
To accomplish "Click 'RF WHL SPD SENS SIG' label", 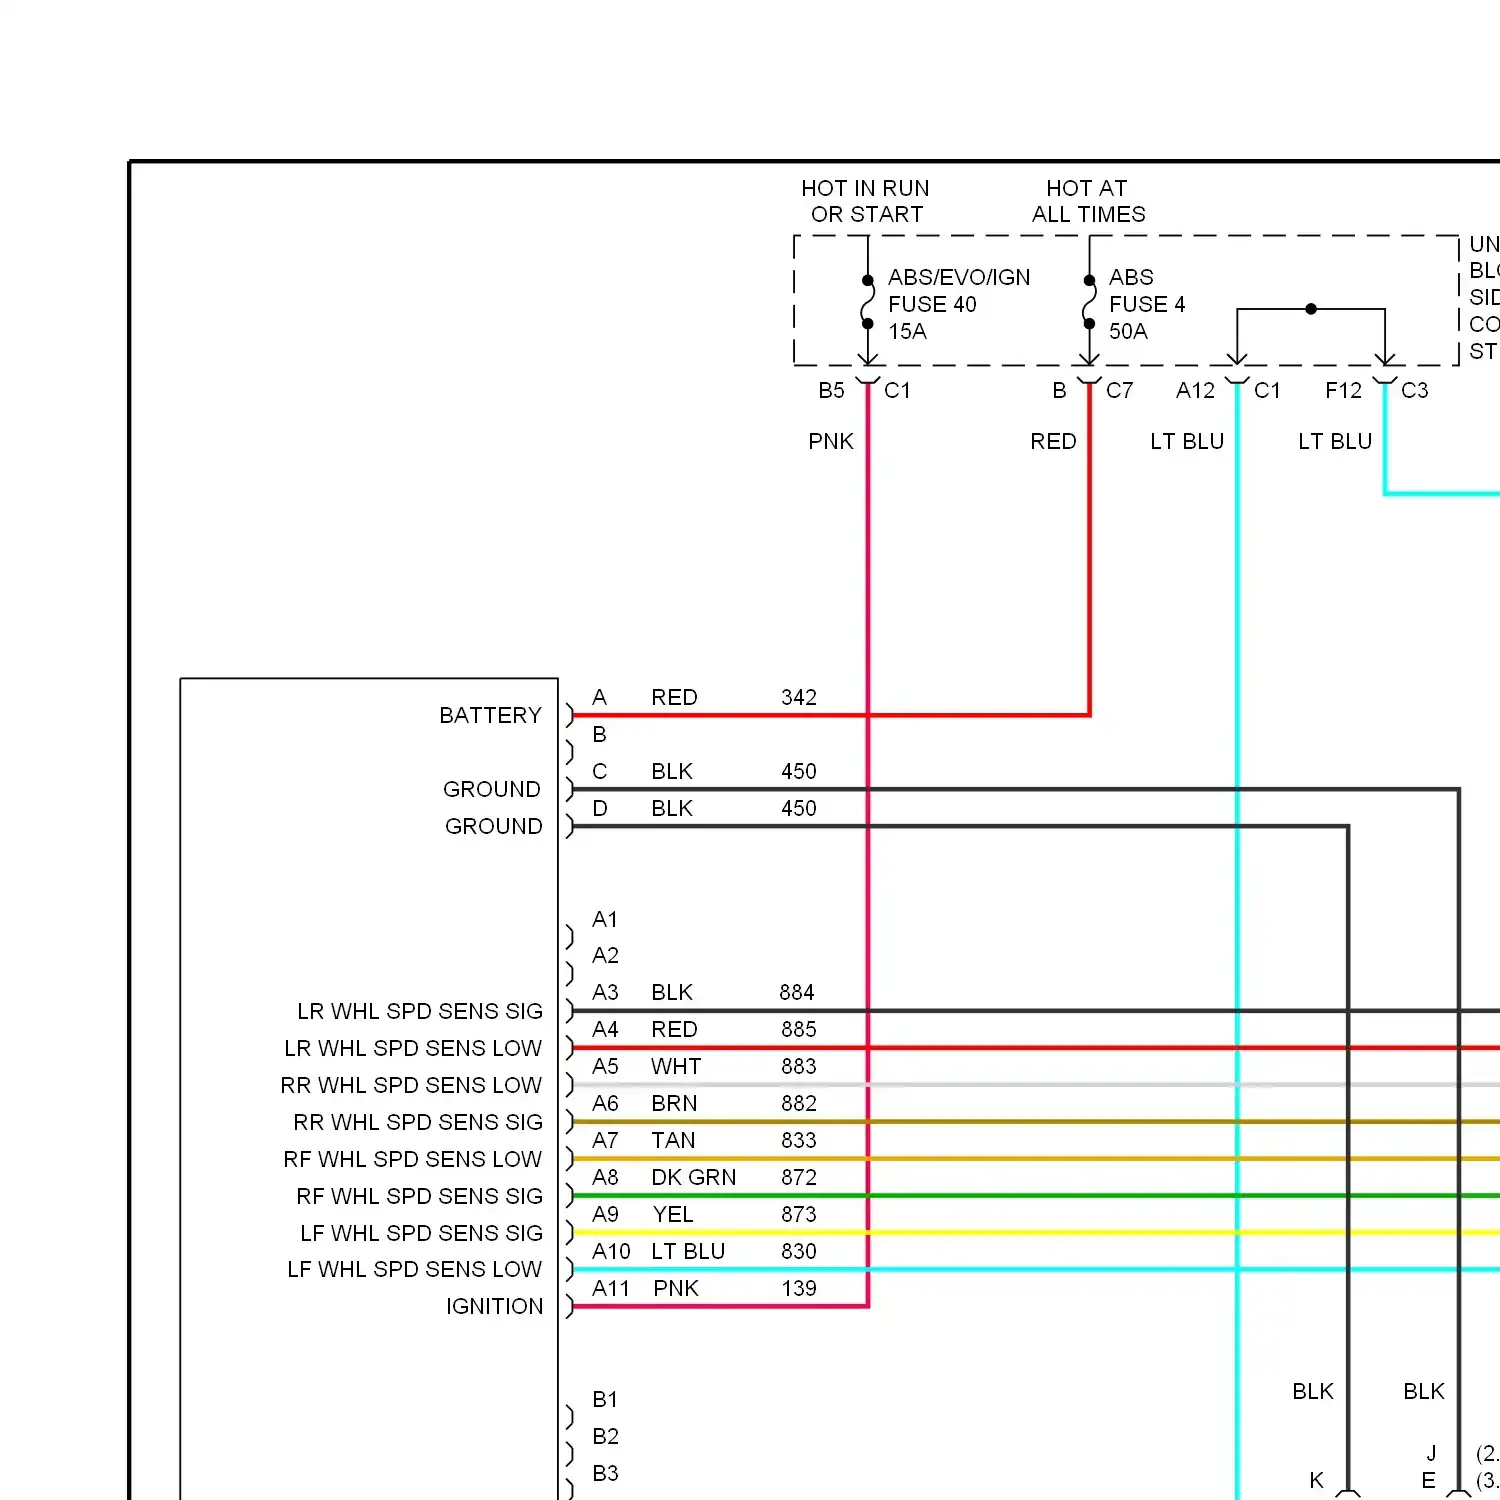I will click(420, 1196).
